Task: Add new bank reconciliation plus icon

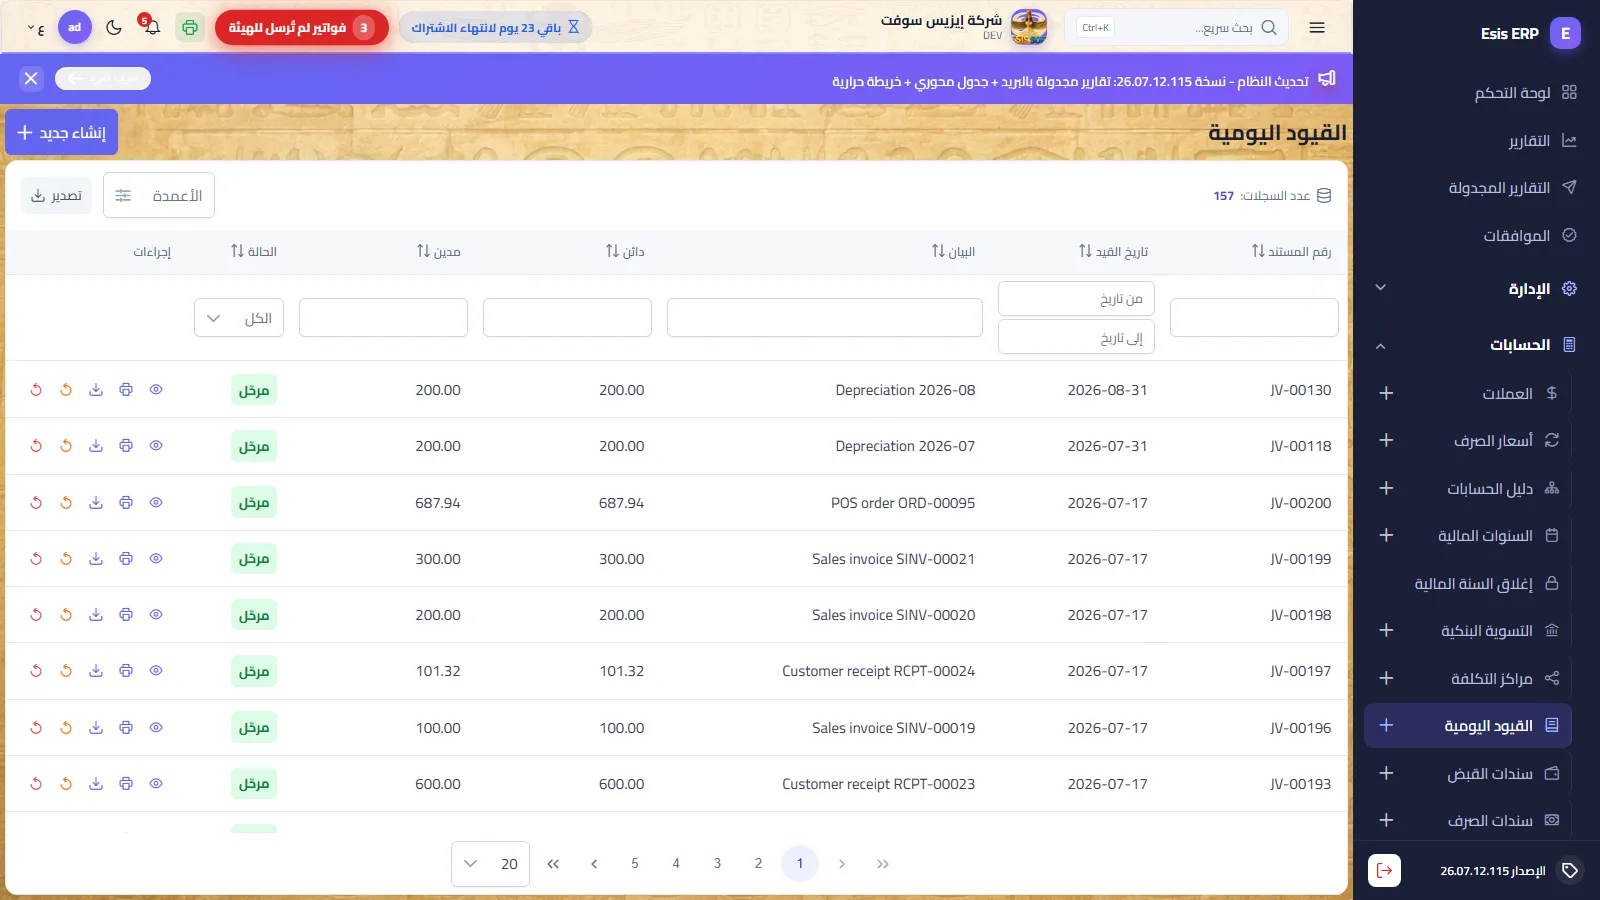Action: pyautogui.click(x=1386, y=630)
